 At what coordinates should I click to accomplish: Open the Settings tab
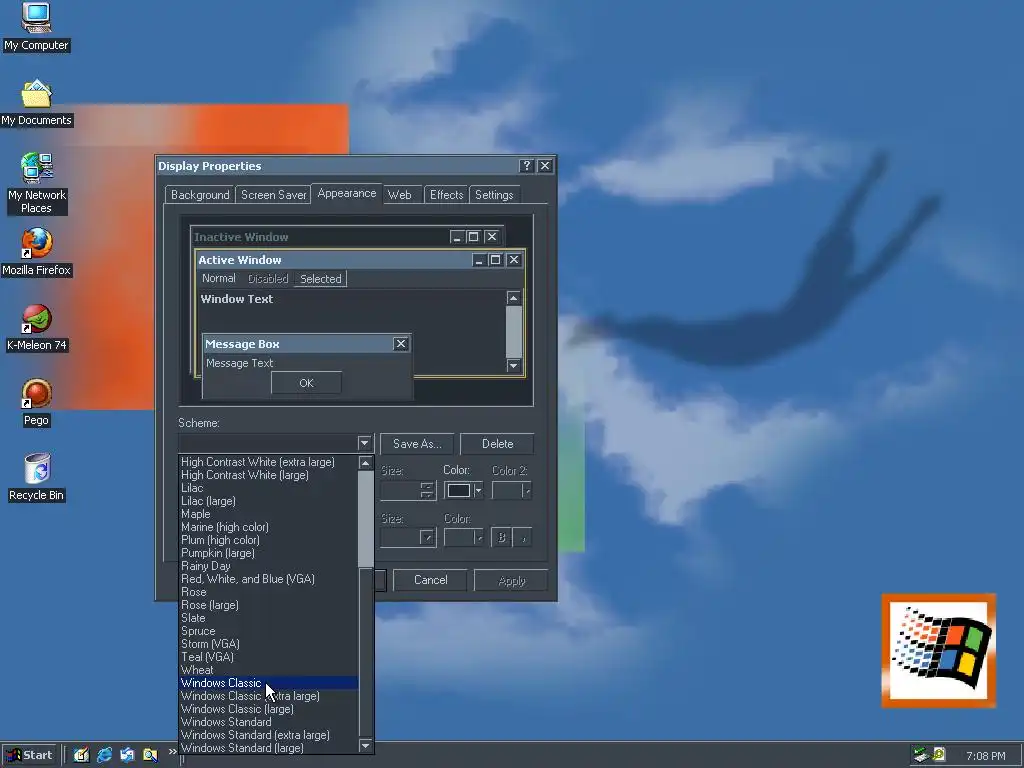pyautogui.click(x=494, y=195)
